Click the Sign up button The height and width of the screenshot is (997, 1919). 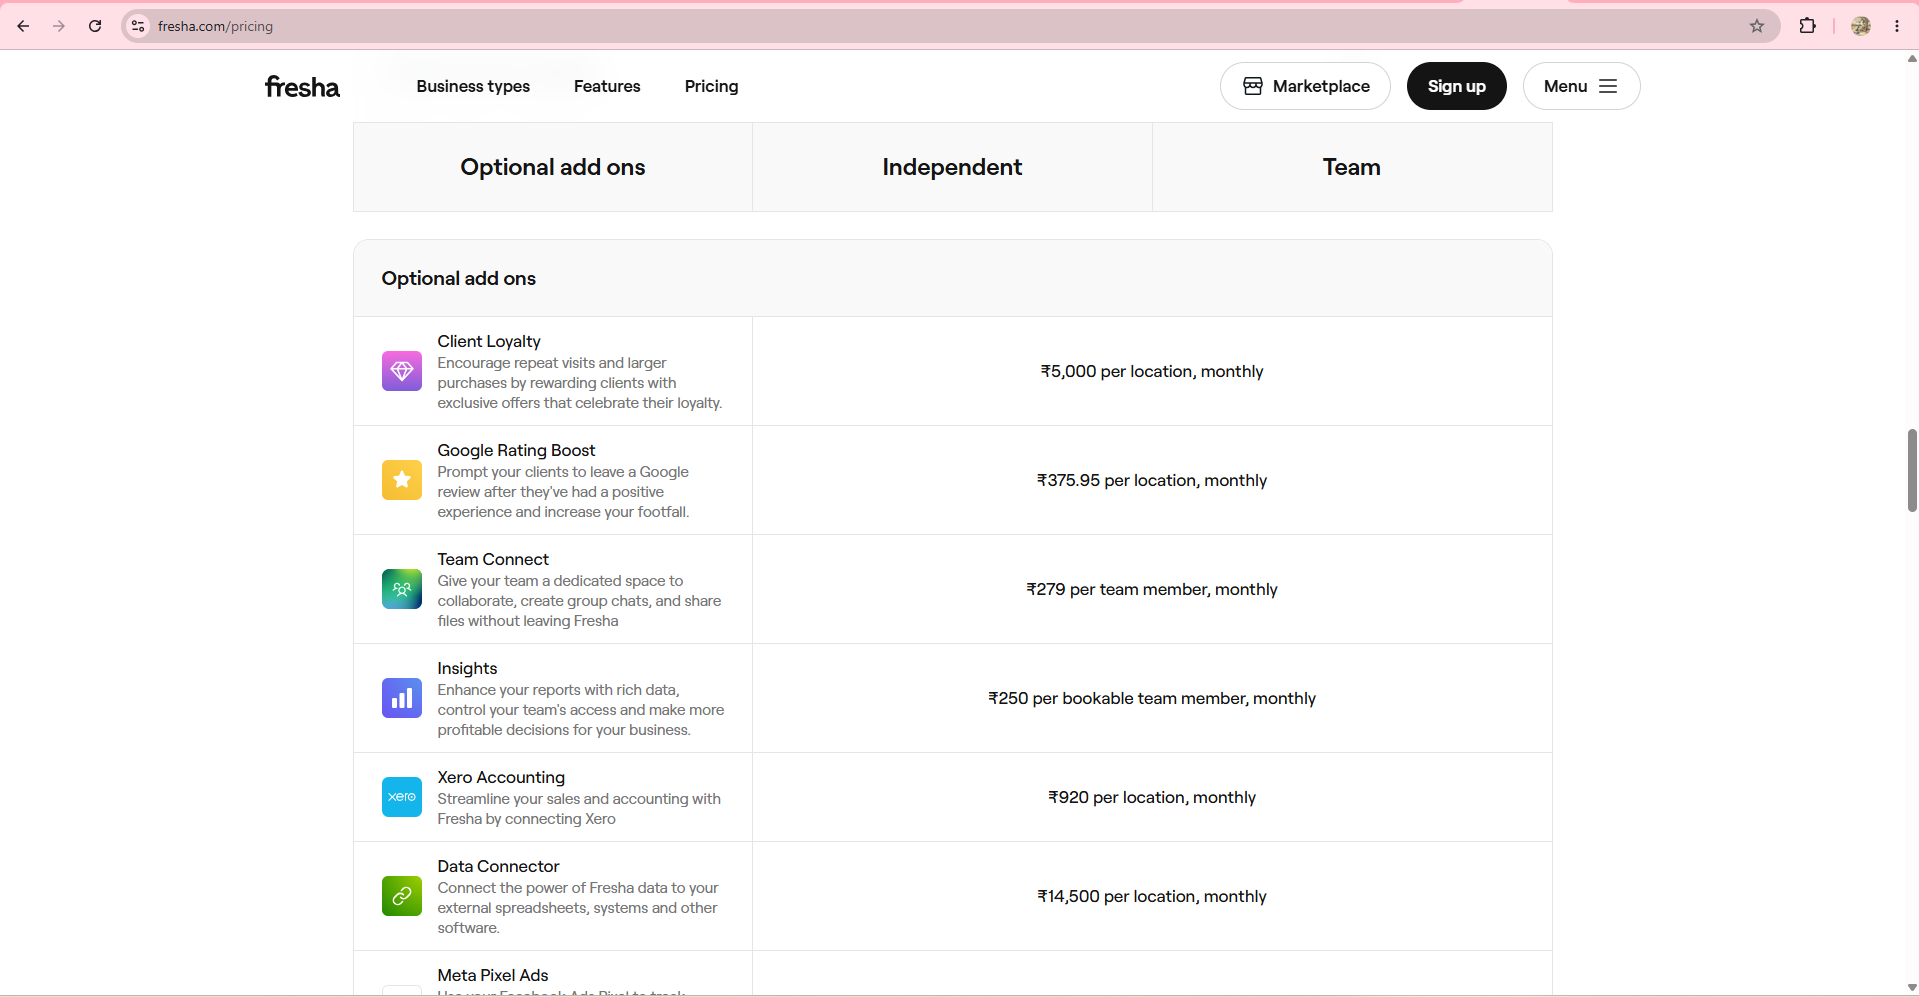tap(1456, 86)
